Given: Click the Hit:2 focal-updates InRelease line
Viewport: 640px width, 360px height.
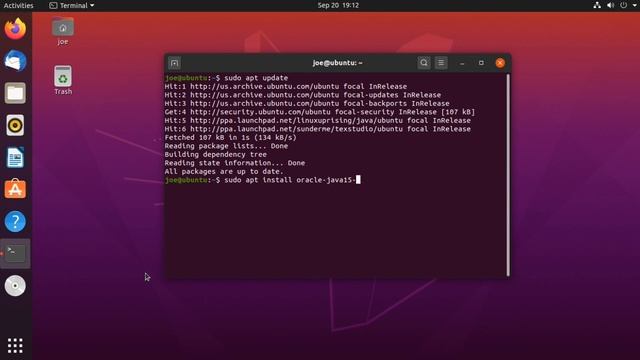Looking at the screenshot, I should 303,95.
